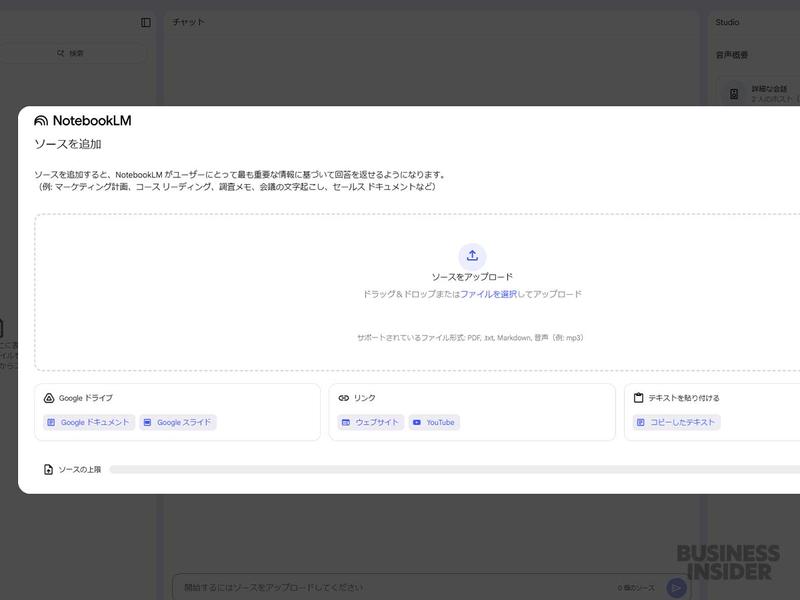Select the コピーしたテキスト chip
Viewport: 800px width, 600px height.
677,422
